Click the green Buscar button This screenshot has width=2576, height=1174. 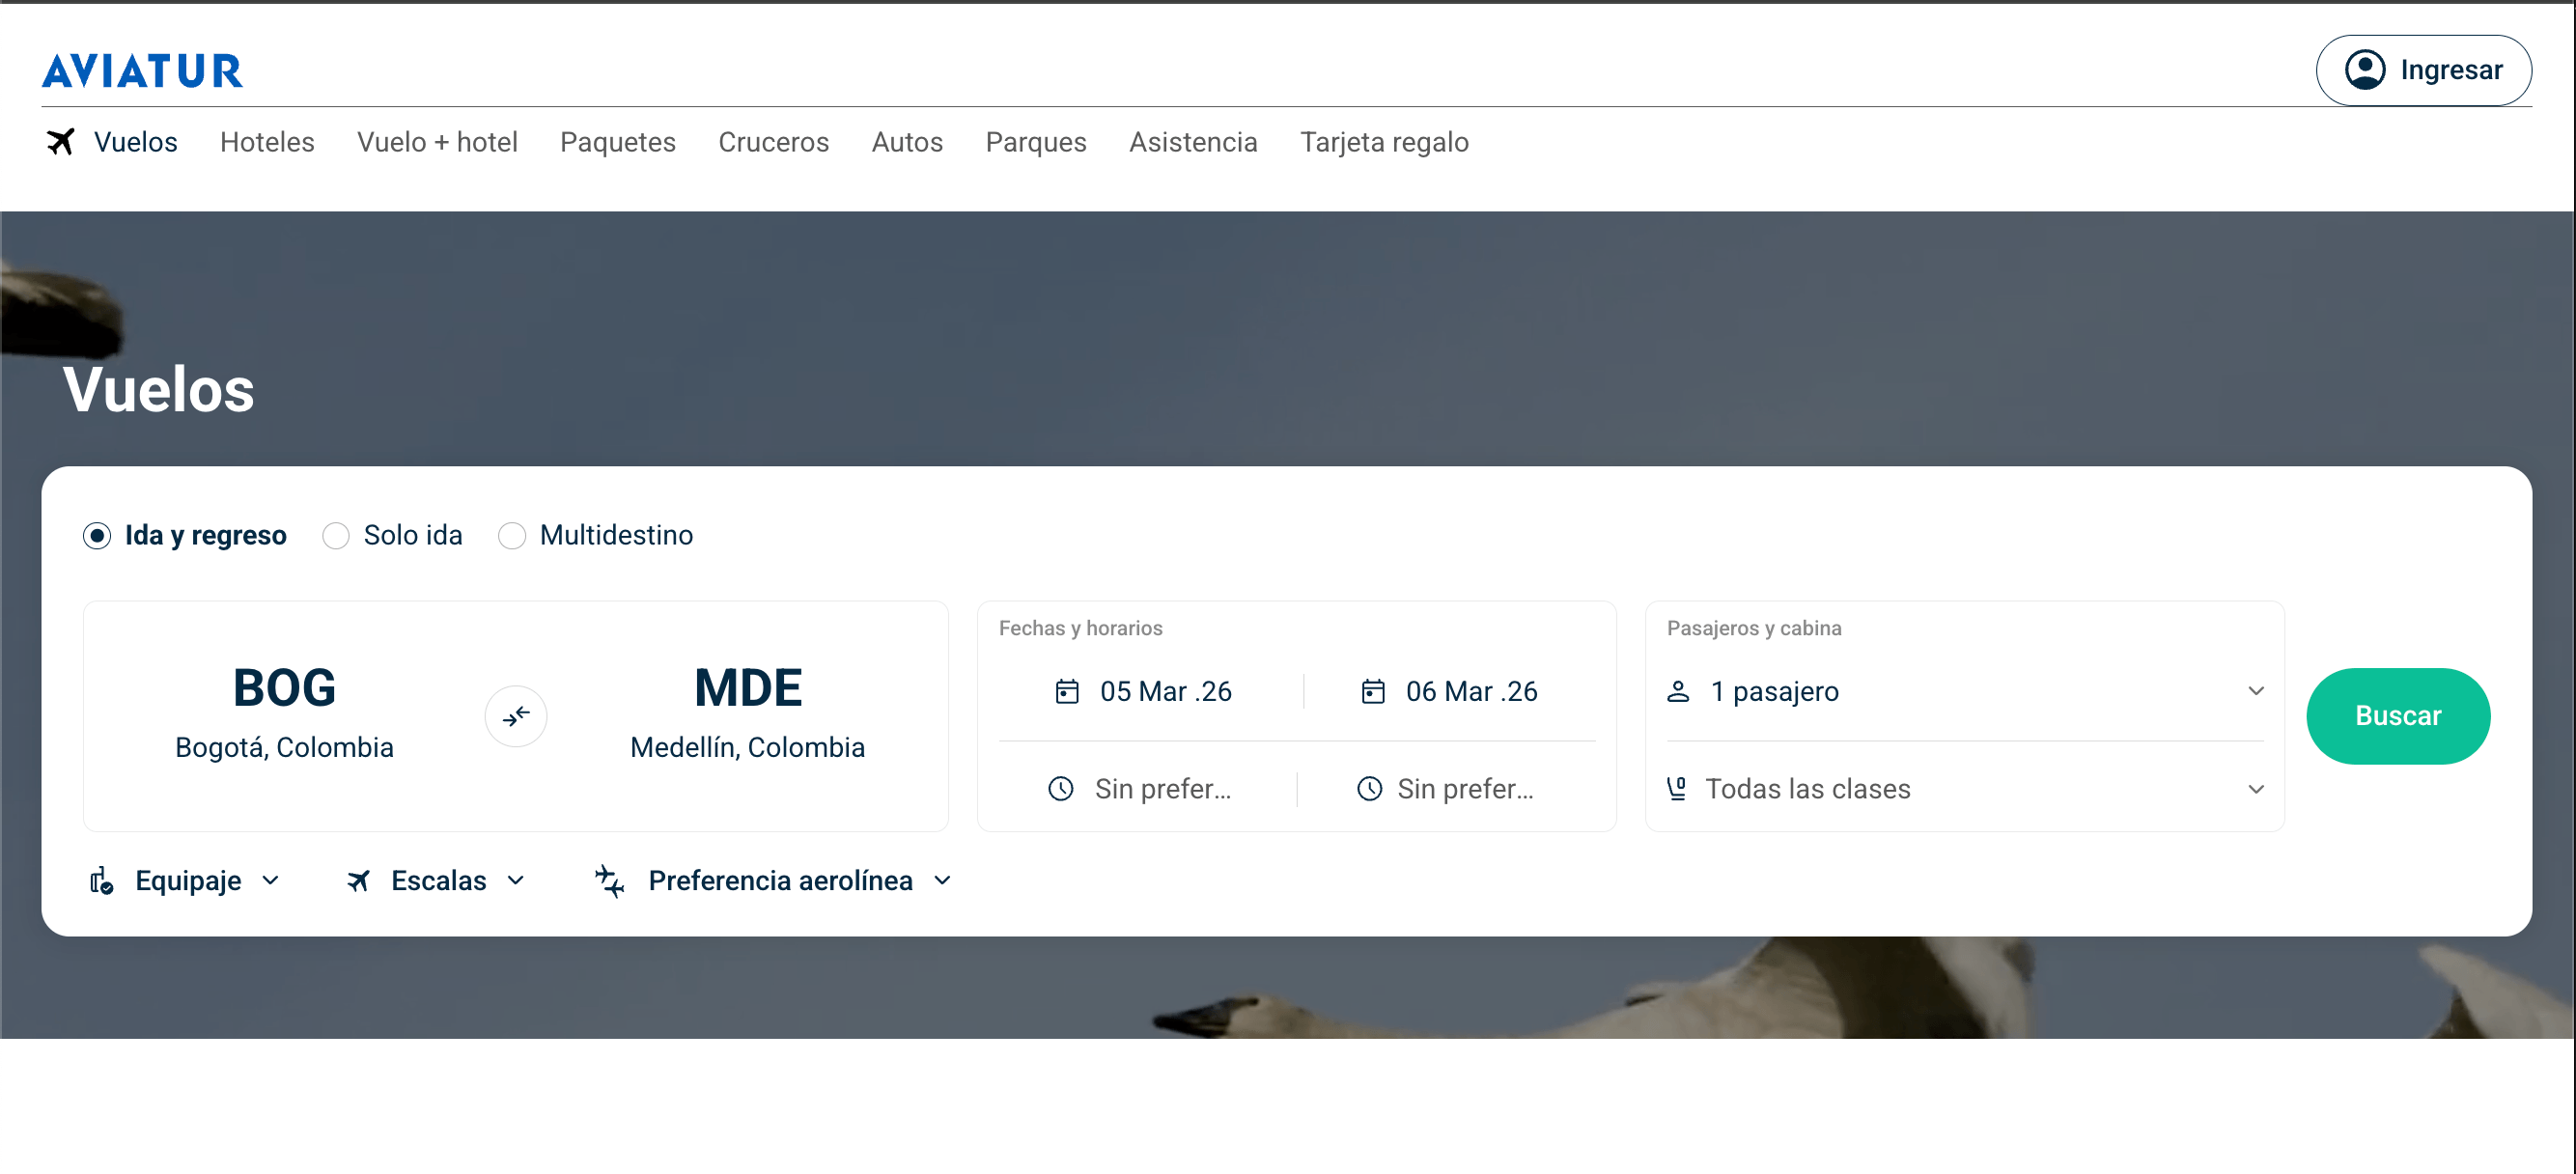2398,716
